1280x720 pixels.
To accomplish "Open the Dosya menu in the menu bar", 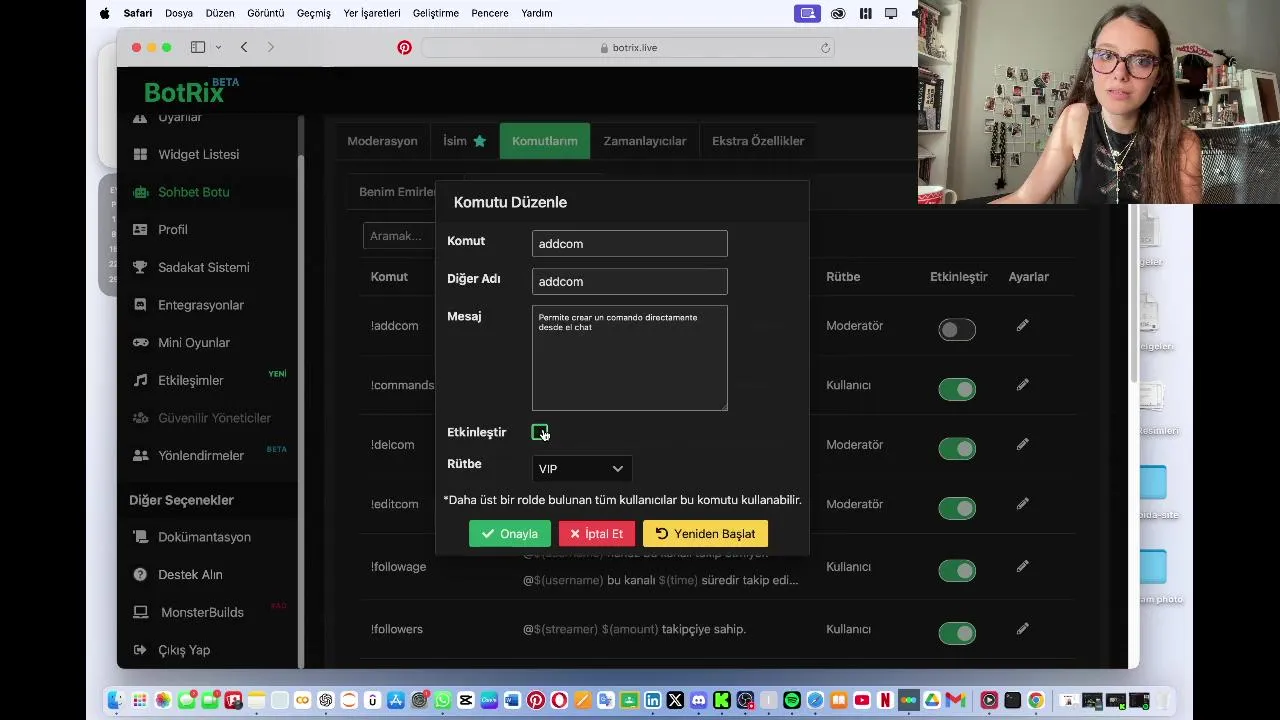I will [179, 13].
